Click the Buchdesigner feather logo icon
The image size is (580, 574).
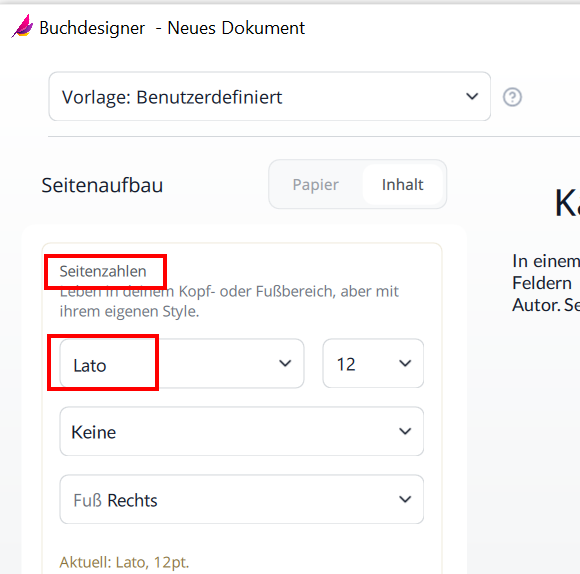22,26
